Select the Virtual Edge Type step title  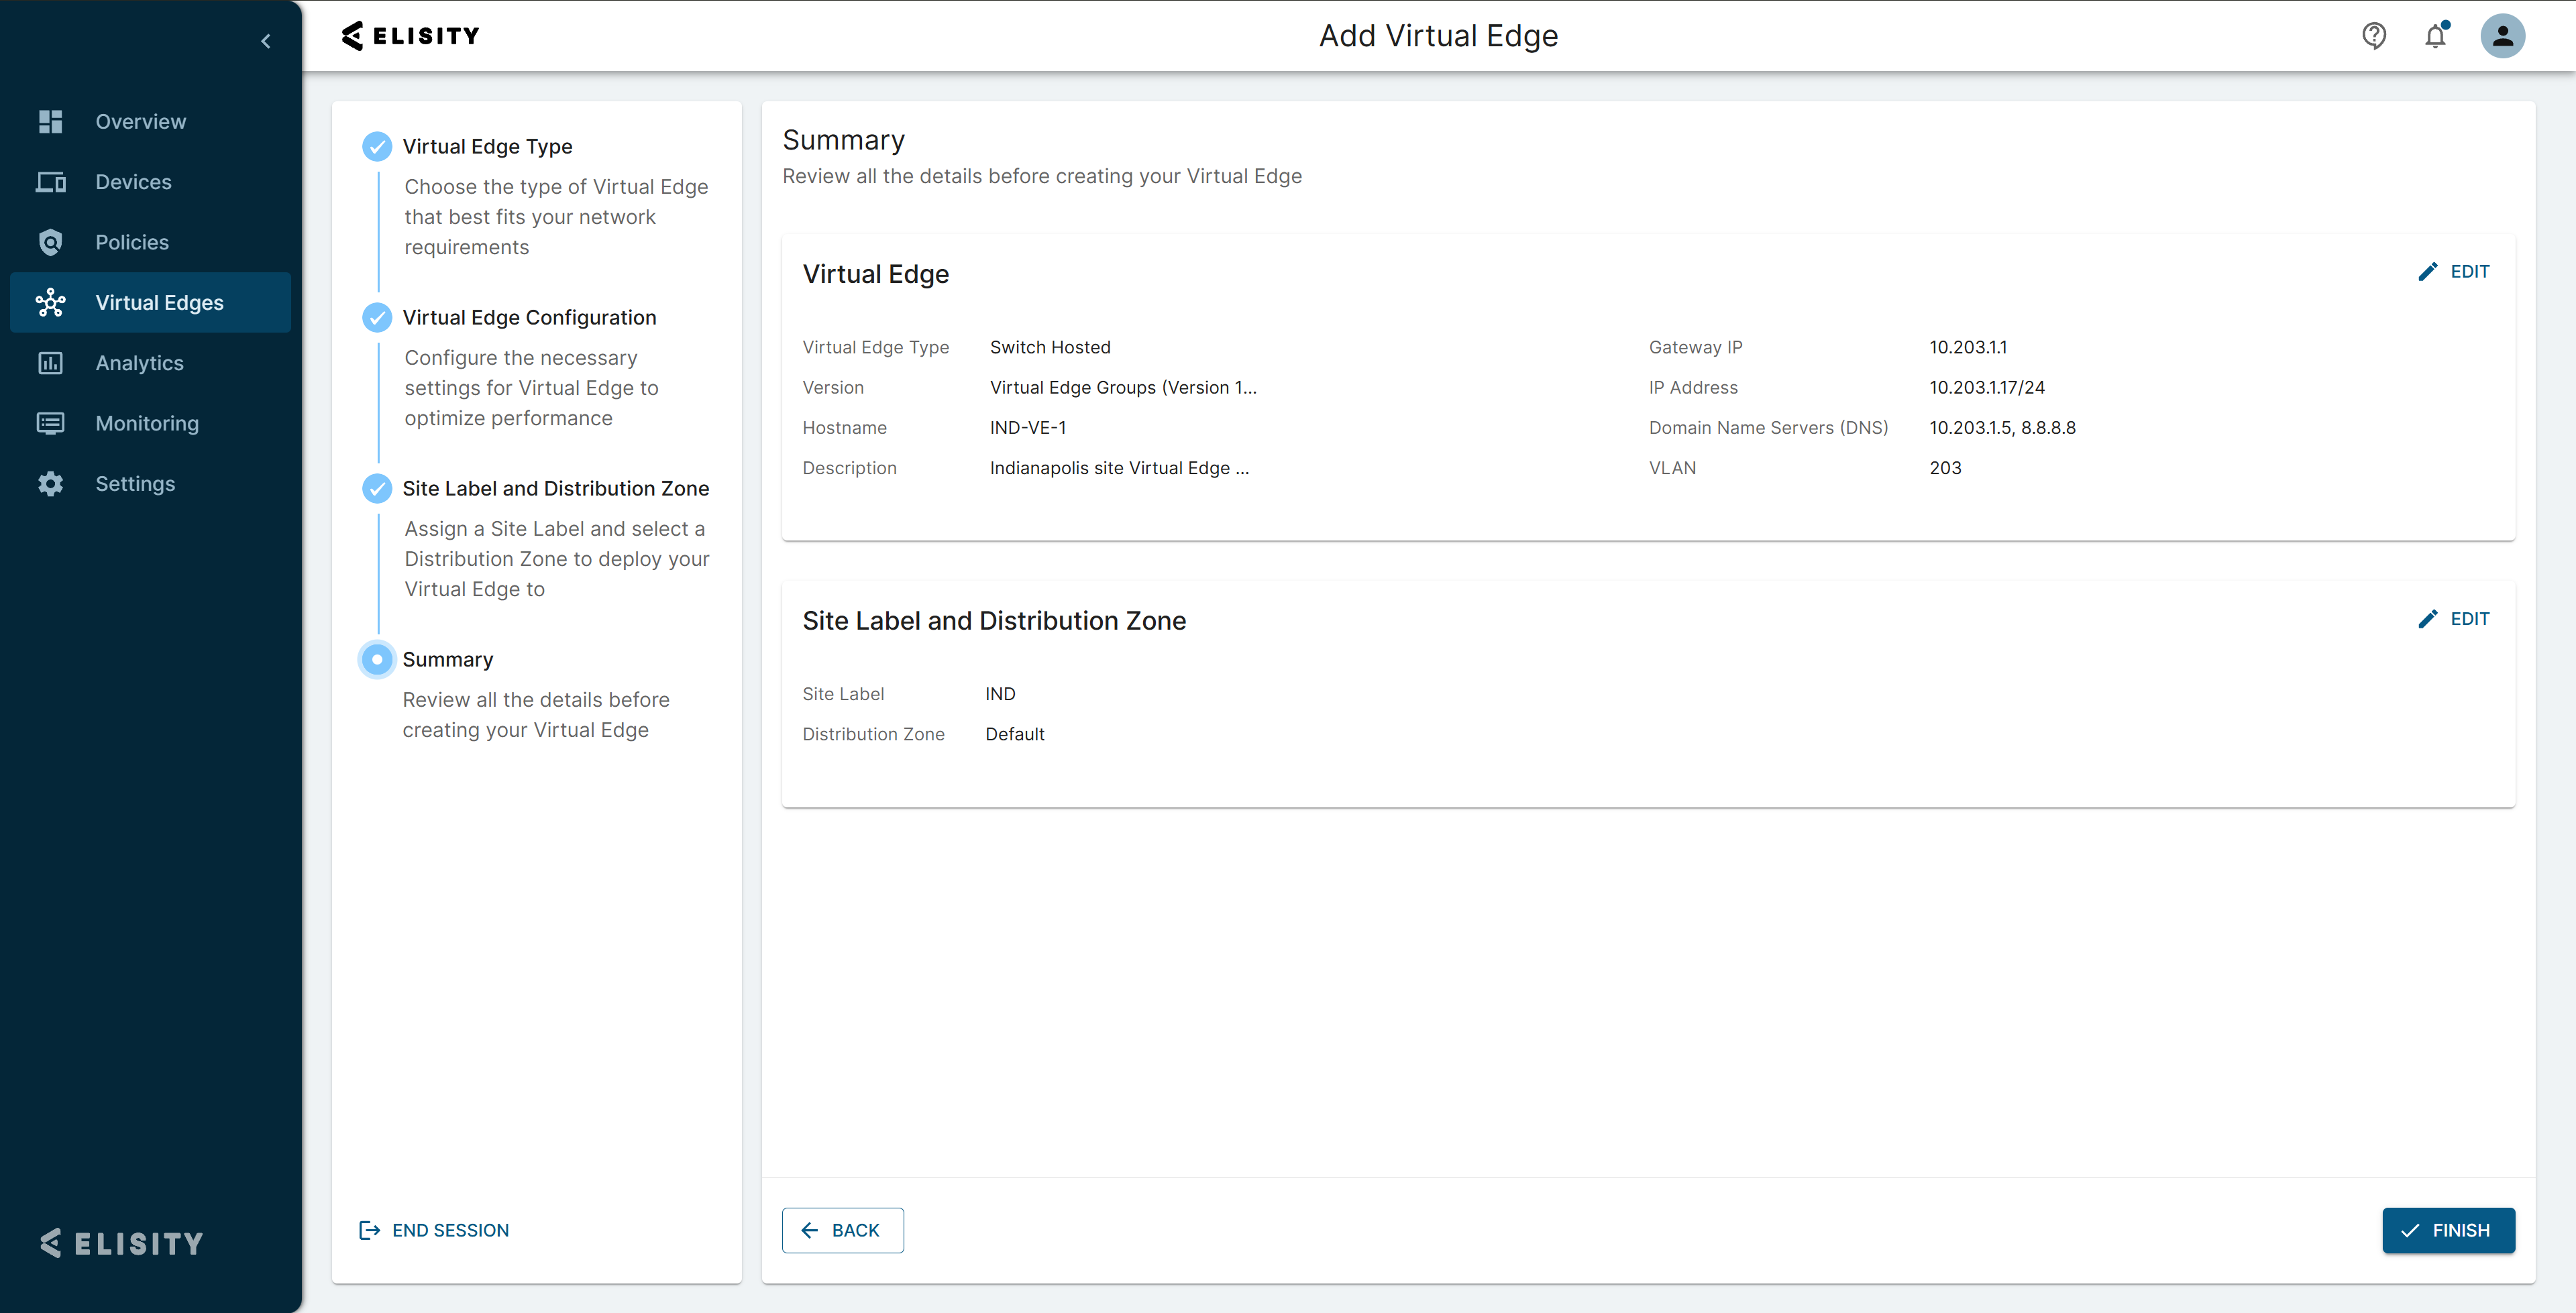click(x=487, y=146)
